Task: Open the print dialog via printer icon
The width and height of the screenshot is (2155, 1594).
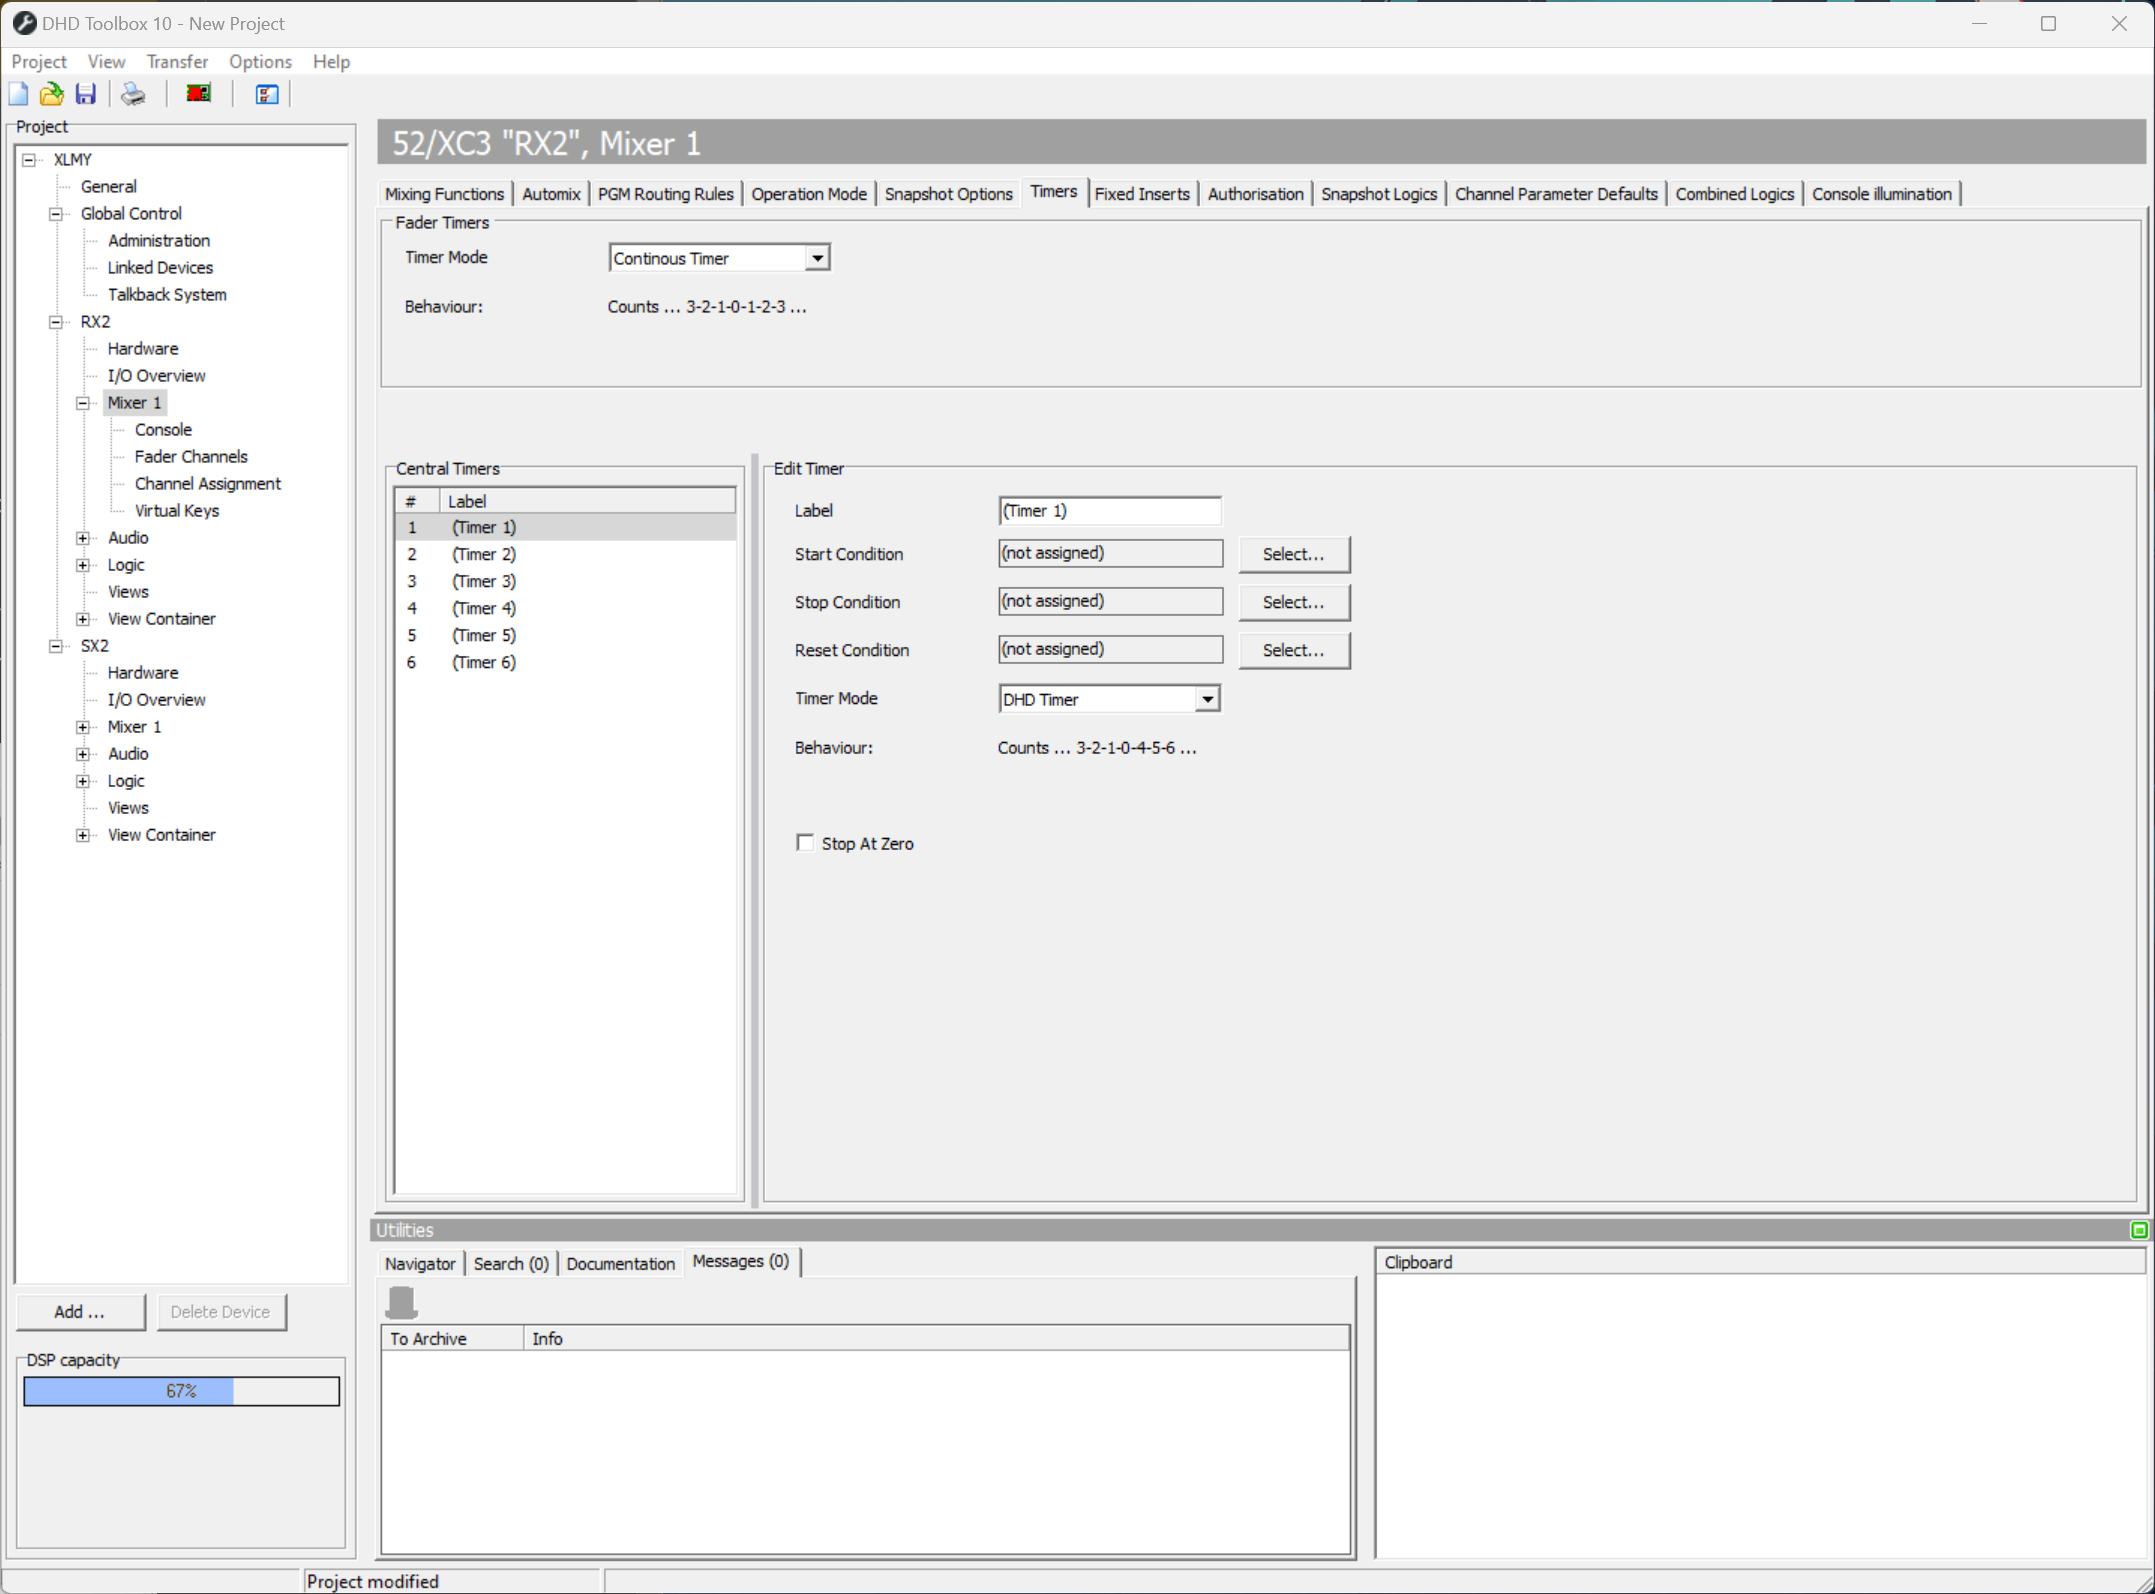Action: coord(133,93)
